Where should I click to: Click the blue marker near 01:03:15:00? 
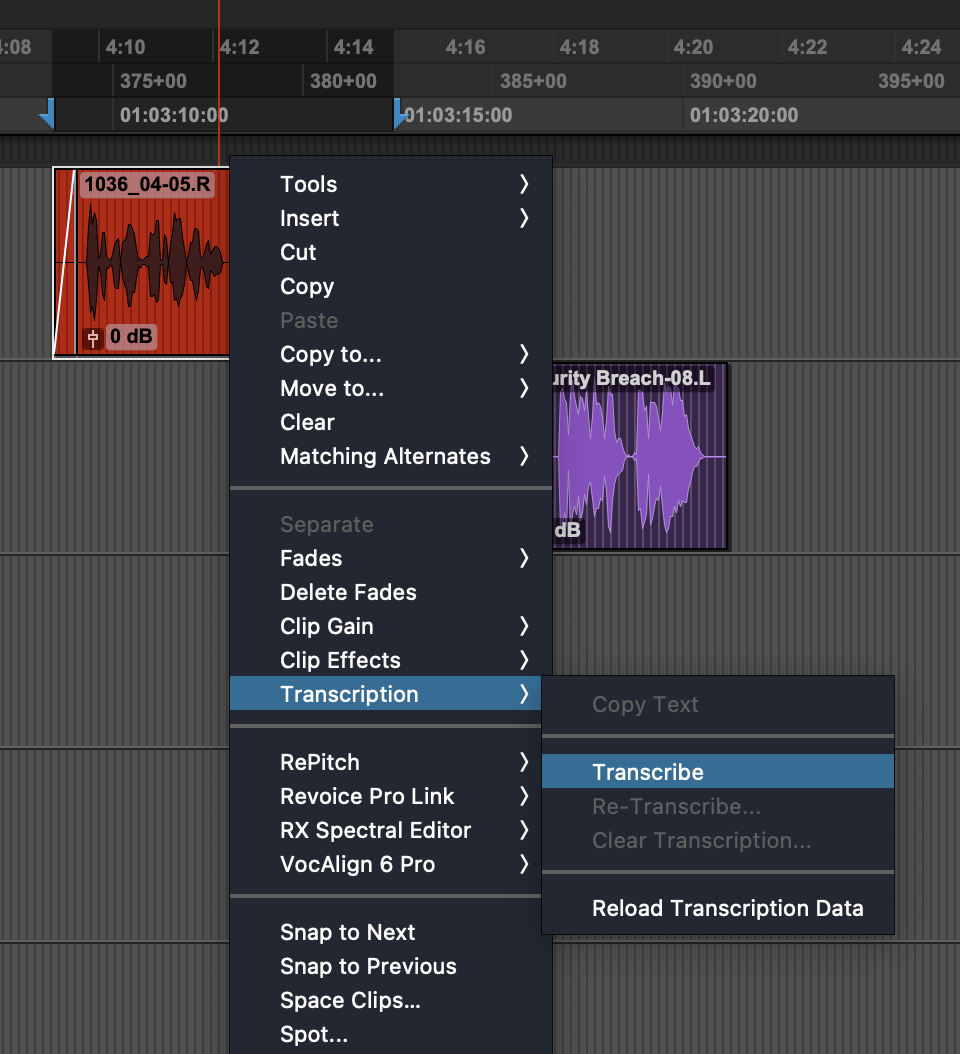pyautogui.click(x=399, y=114)
